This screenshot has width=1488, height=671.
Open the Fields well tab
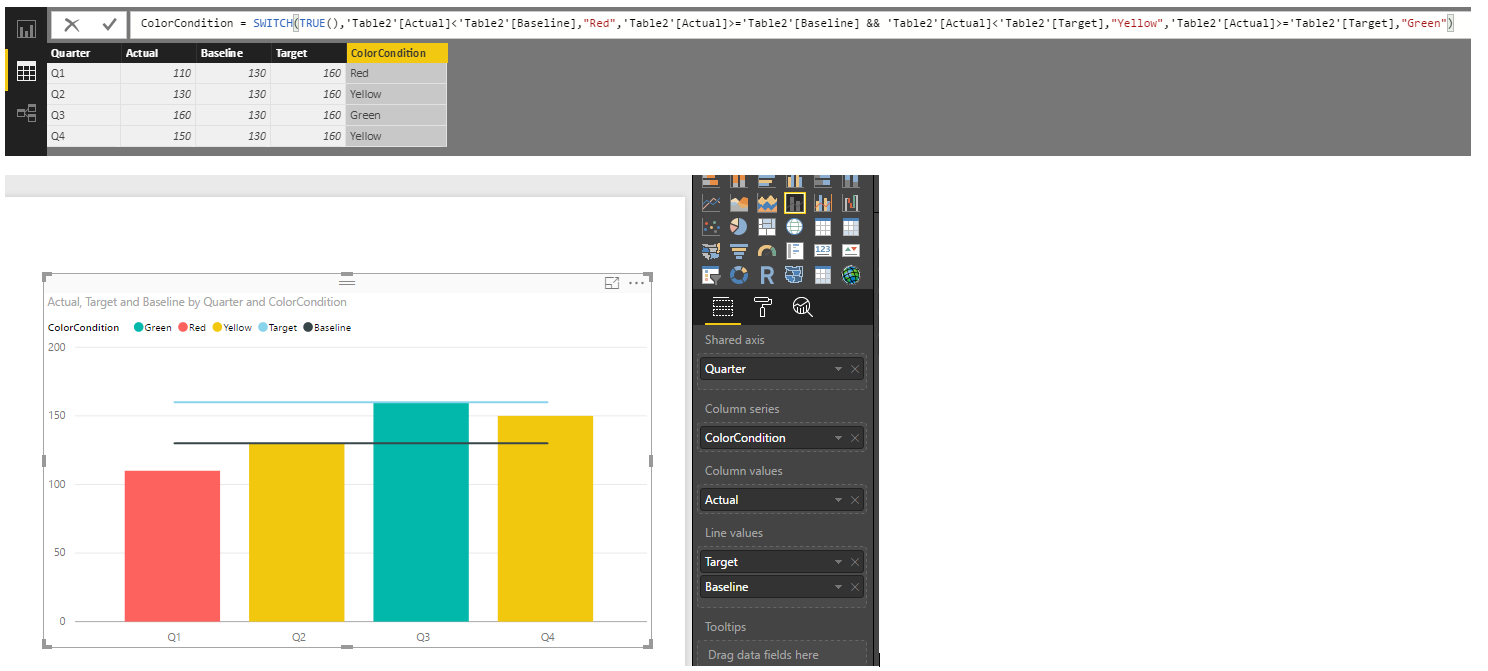click(722, 307)
